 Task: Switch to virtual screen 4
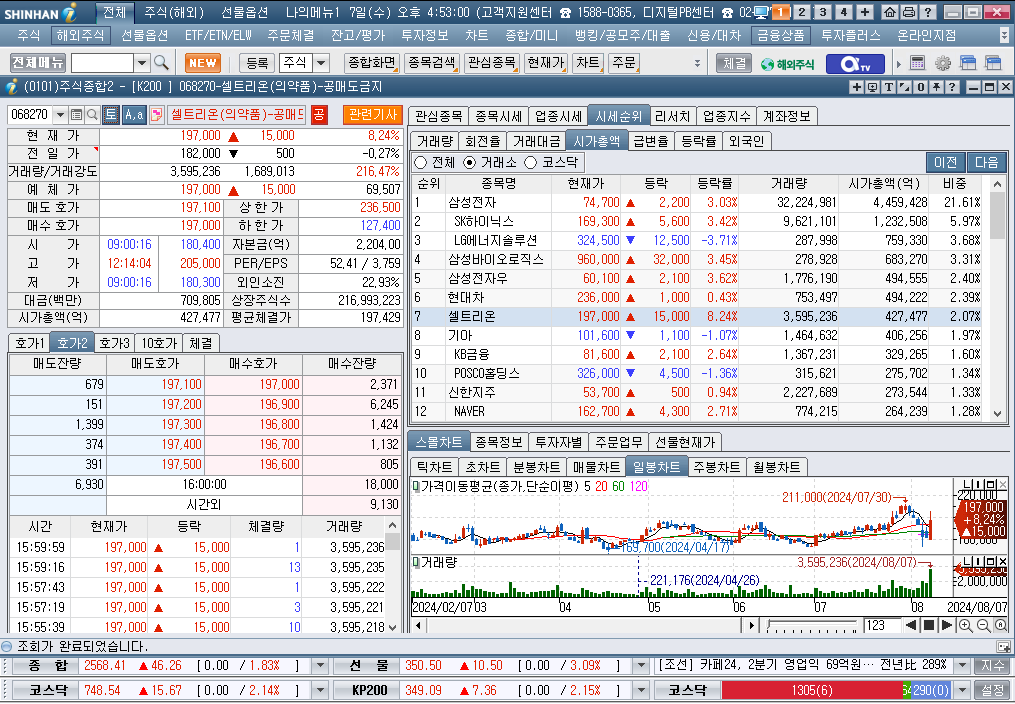[x=843, y=12]
